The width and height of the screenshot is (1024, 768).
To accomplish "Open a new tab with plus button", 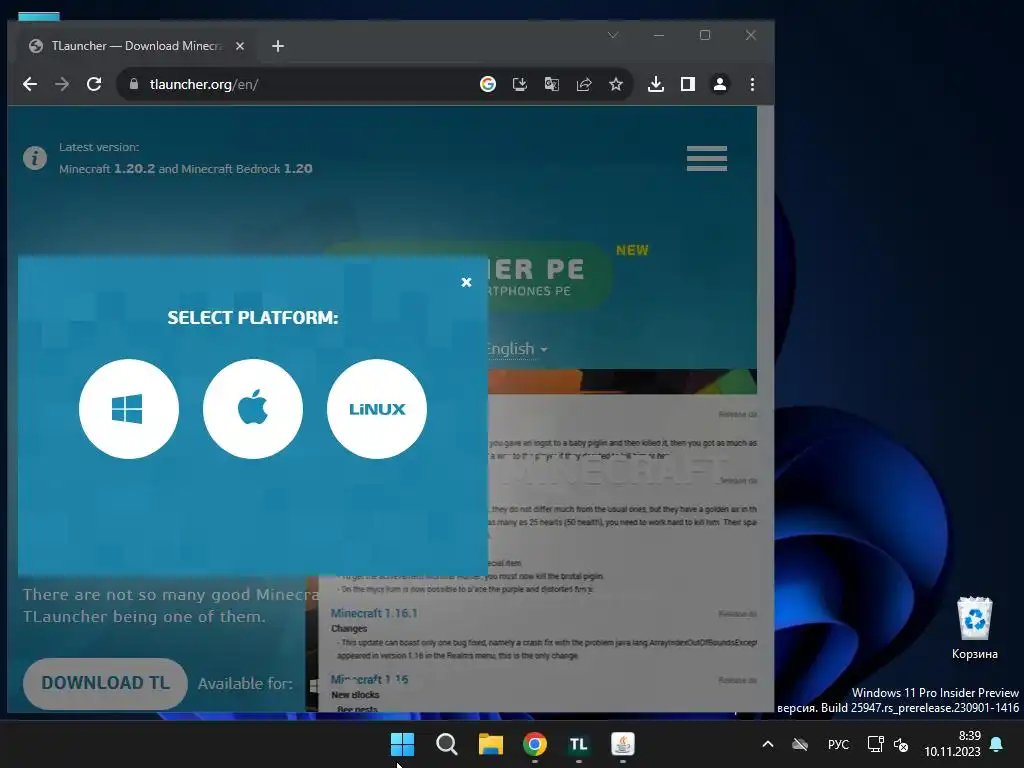I will coord(278,46).
